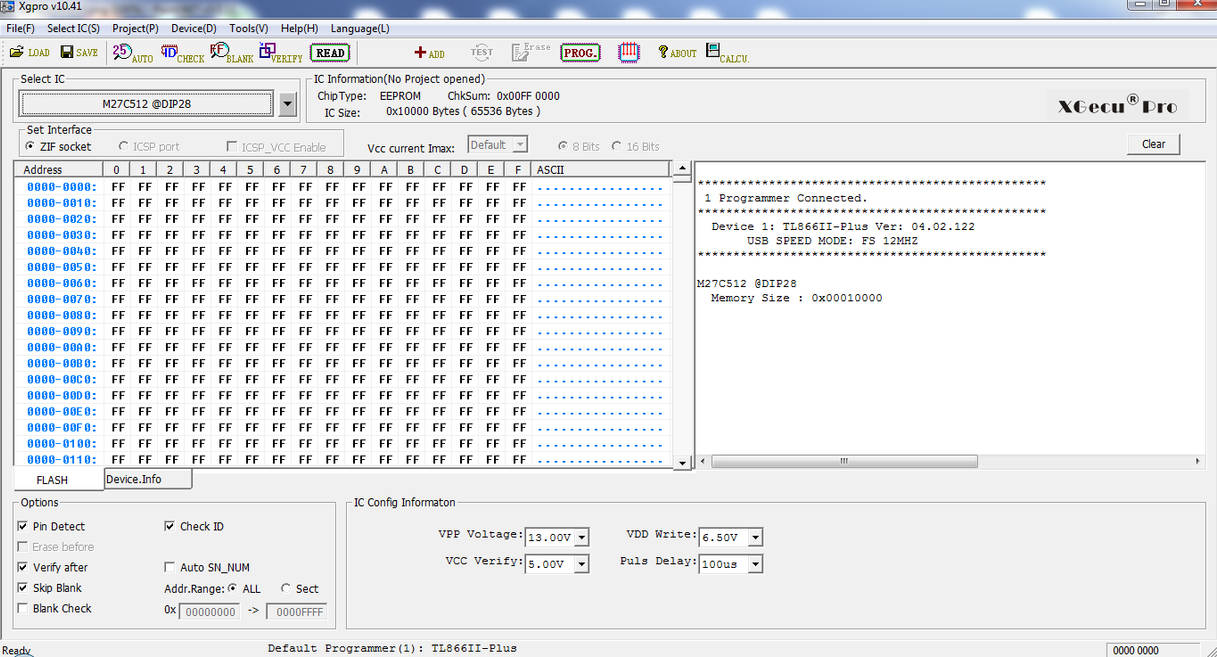Click the PROG. program chip button
Screen dimensions: 1217x657
click(580, 53)
